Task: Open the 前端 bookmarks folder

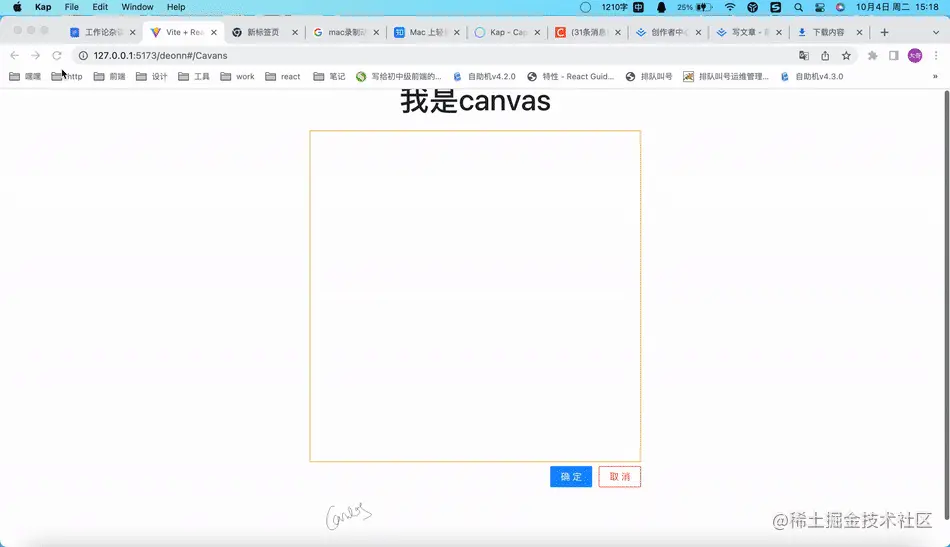Action: click(x=110, y=76)
